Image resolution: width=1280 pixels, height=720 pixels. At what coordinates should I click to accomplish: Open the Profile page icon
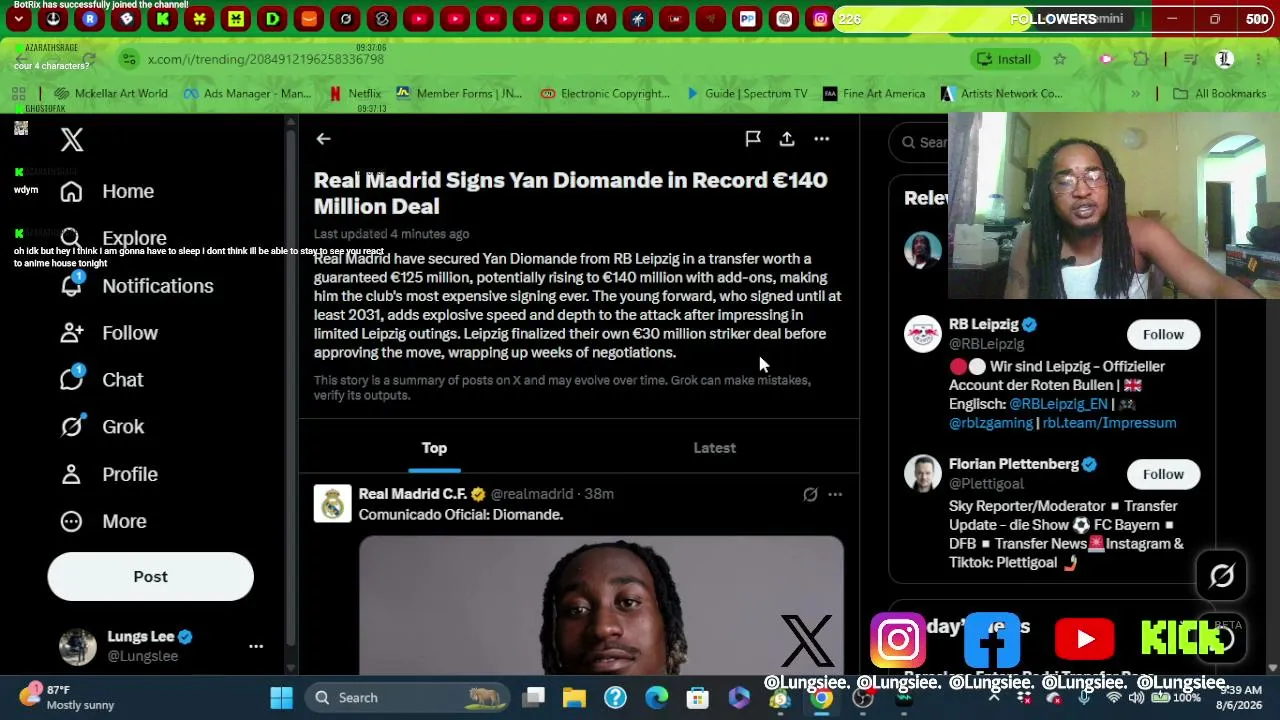point(71,474)
